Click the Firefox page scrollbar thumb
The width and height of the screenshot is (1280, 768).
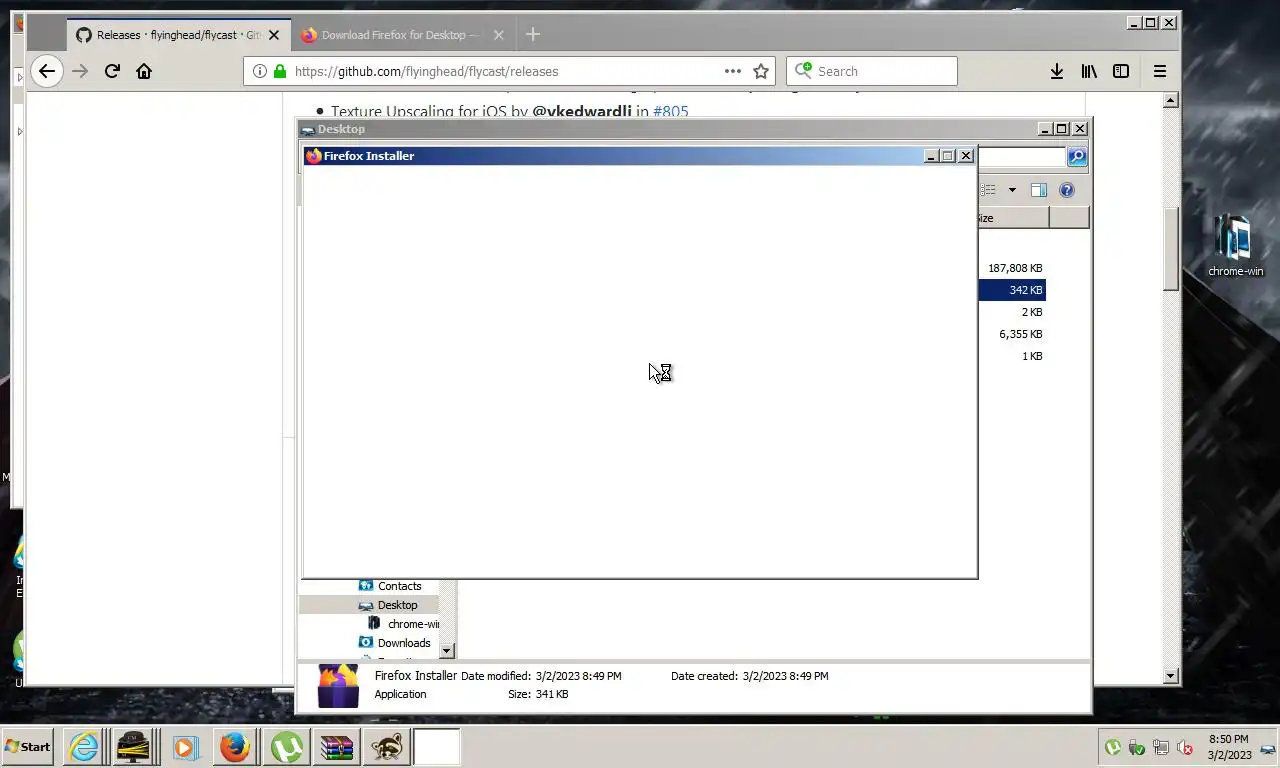[1171, 248]
